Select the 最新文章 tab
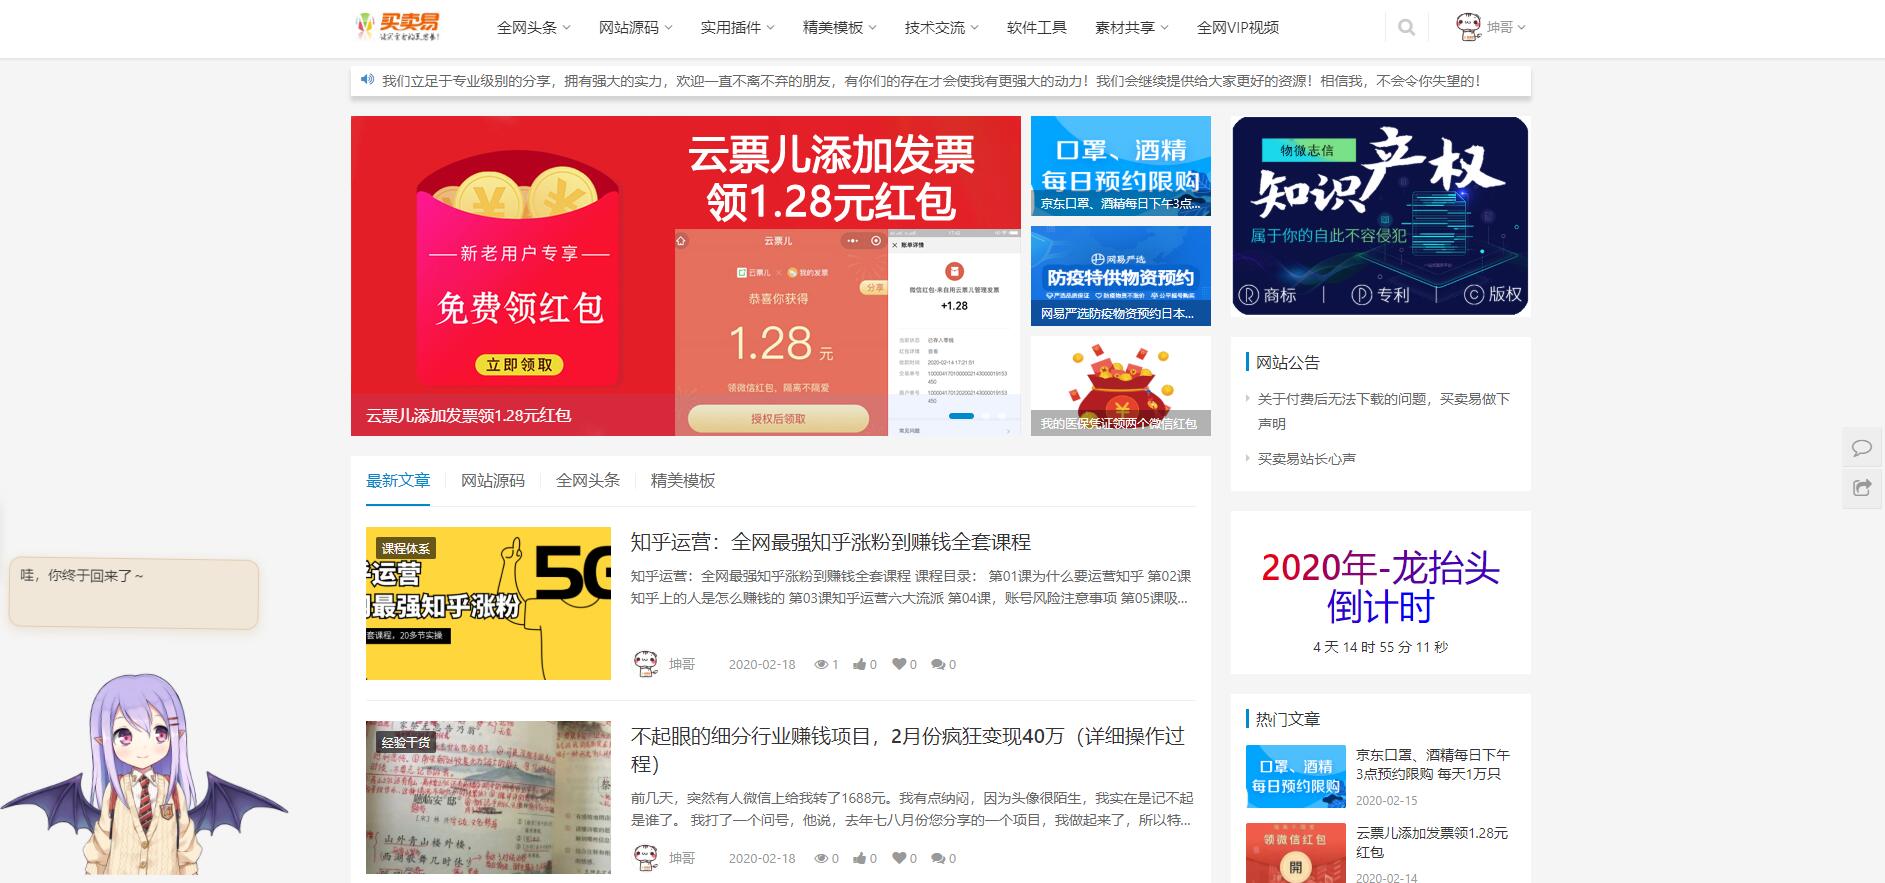 coord(398,481)
